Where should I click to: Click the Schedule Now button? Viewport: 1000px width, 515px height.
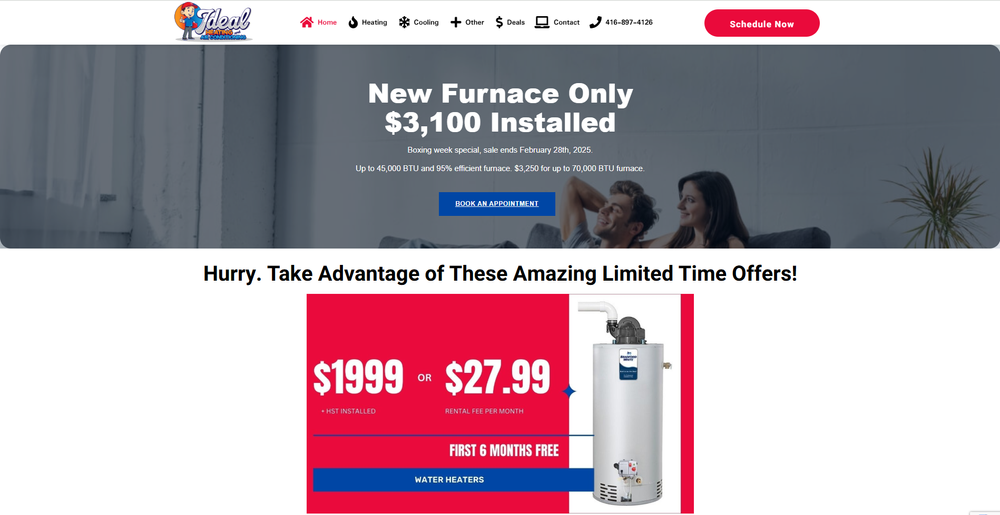pos(761,24)
